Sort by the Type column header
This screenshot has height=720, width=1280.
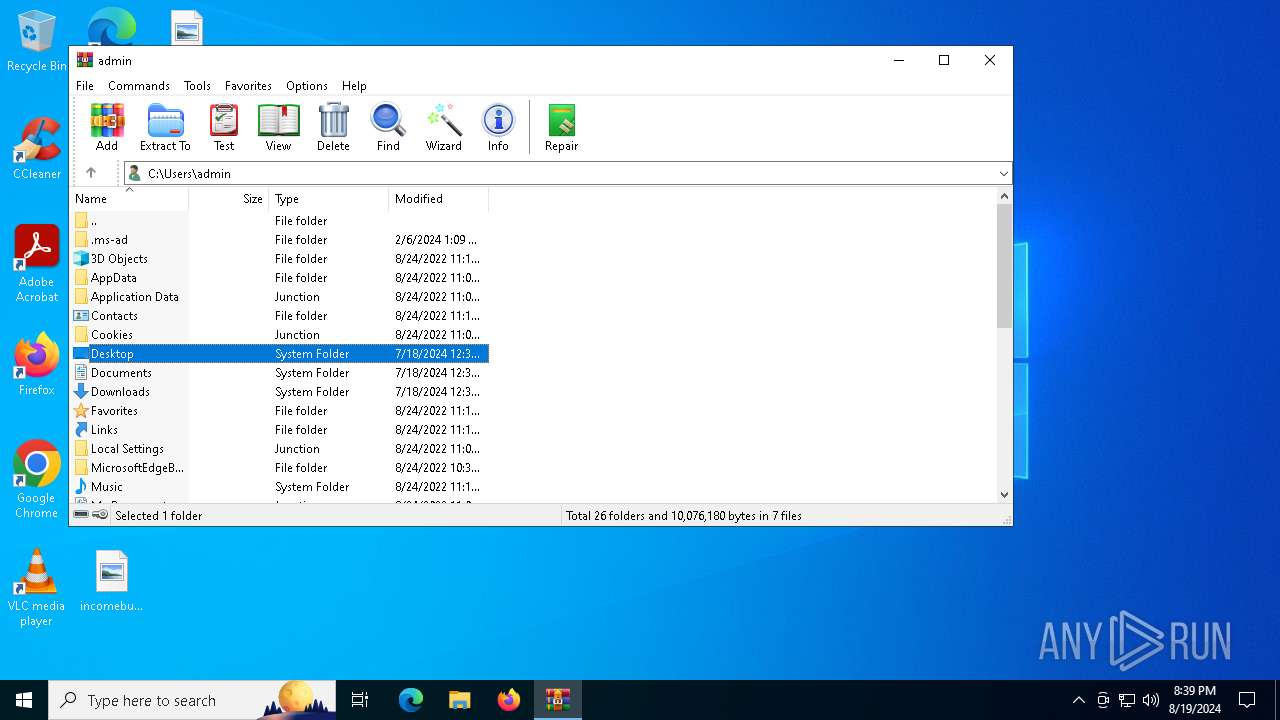click(329, 199)
